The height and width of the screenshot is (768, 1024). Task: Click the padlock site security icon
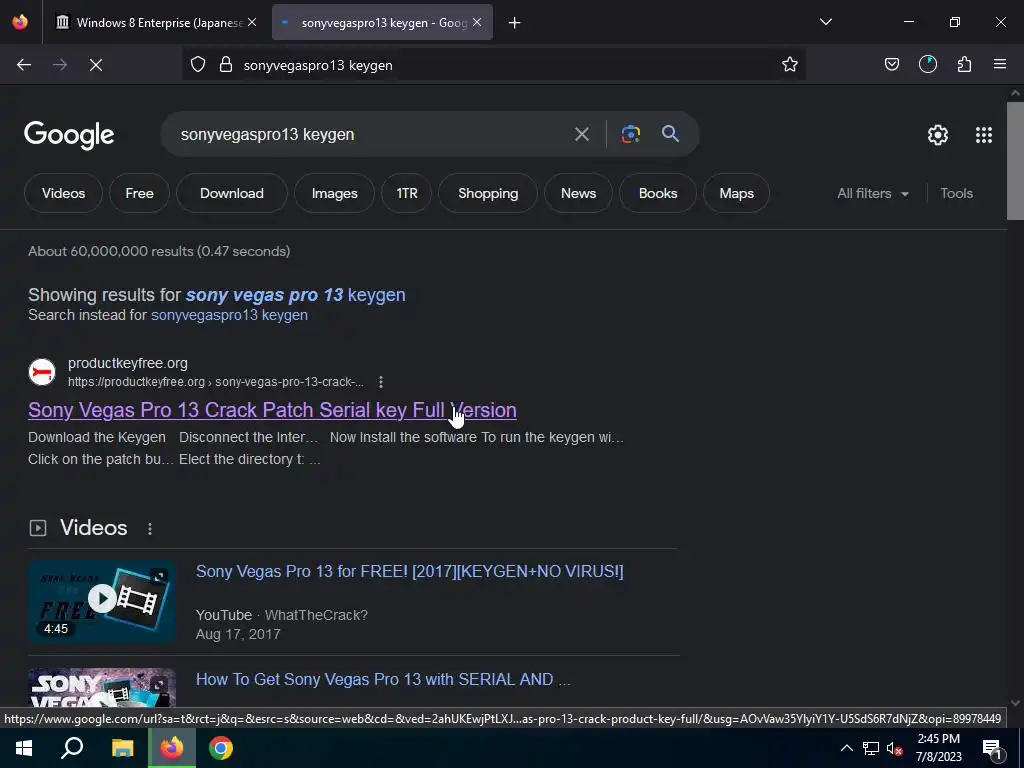point(226,64)
